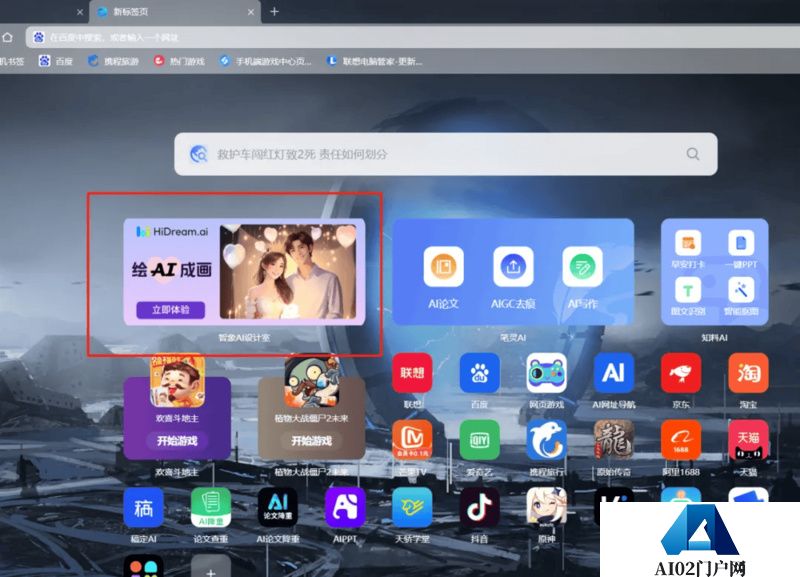Open the 网页游戏 gamepad shortcut
Viewport: 800px width, 577px height.
pyautogui.click(x=546, y=373)
